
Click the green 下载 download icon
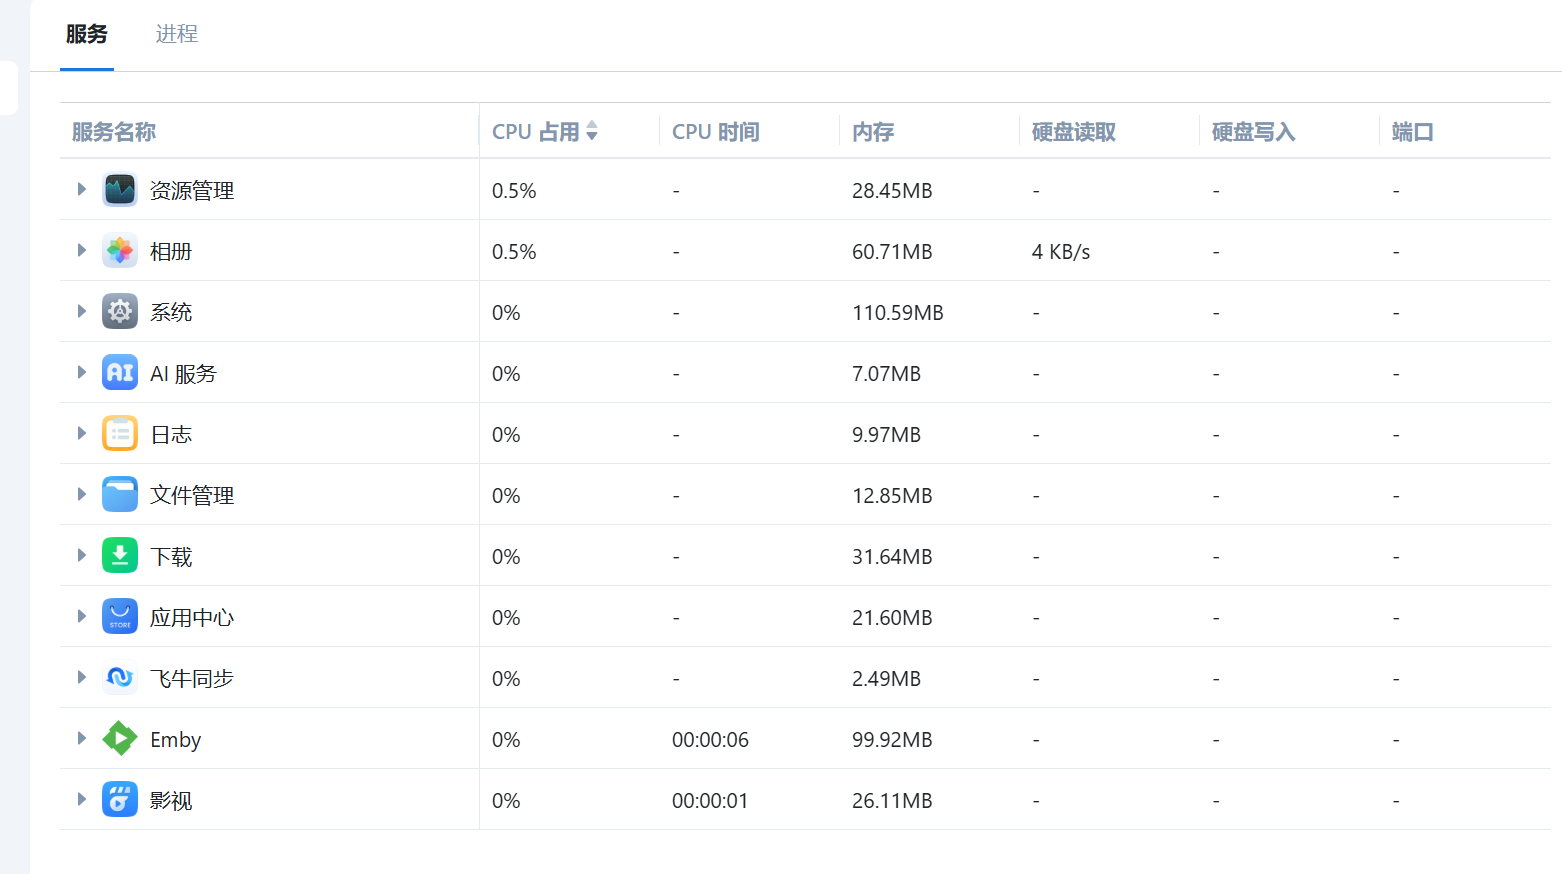120,556
